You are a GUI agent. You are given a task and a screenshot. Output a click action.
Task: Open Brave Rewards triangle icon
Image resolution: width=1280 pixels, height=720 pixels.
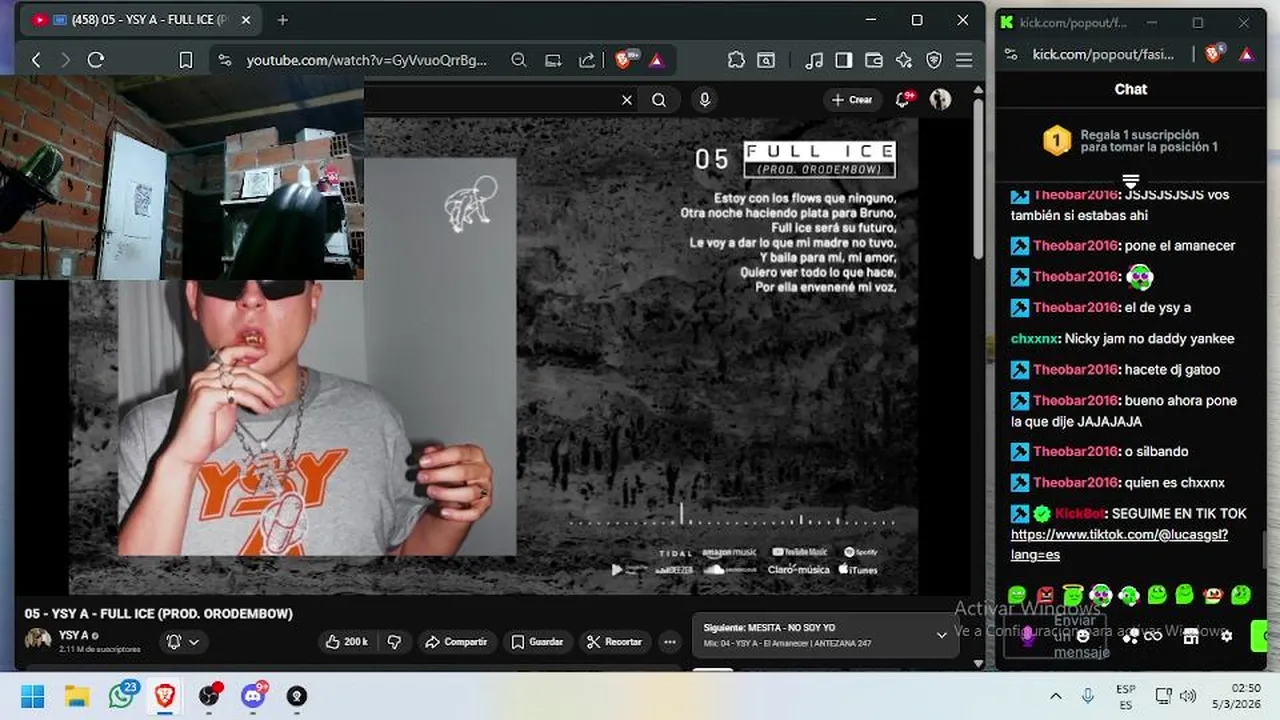(x=656, y=60)
